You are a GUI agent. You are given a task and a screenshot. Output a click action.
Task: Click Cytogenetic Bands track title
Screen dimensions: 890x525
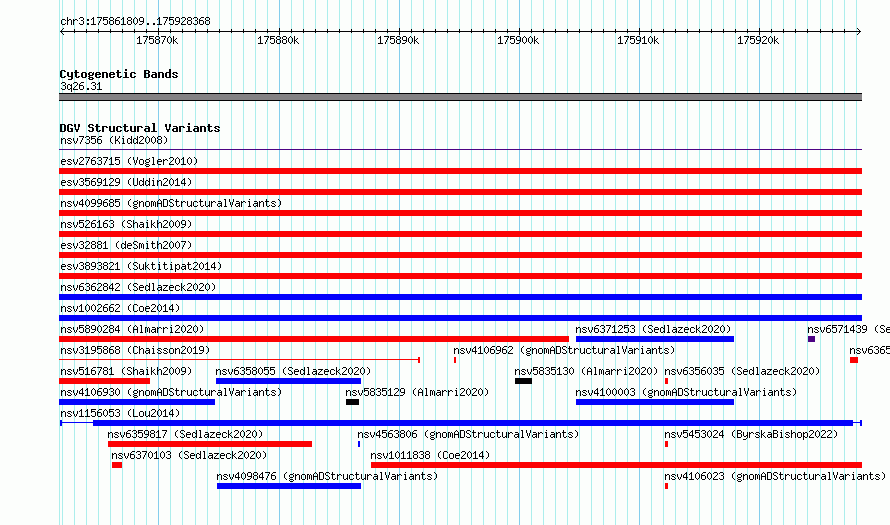point(119,74)
